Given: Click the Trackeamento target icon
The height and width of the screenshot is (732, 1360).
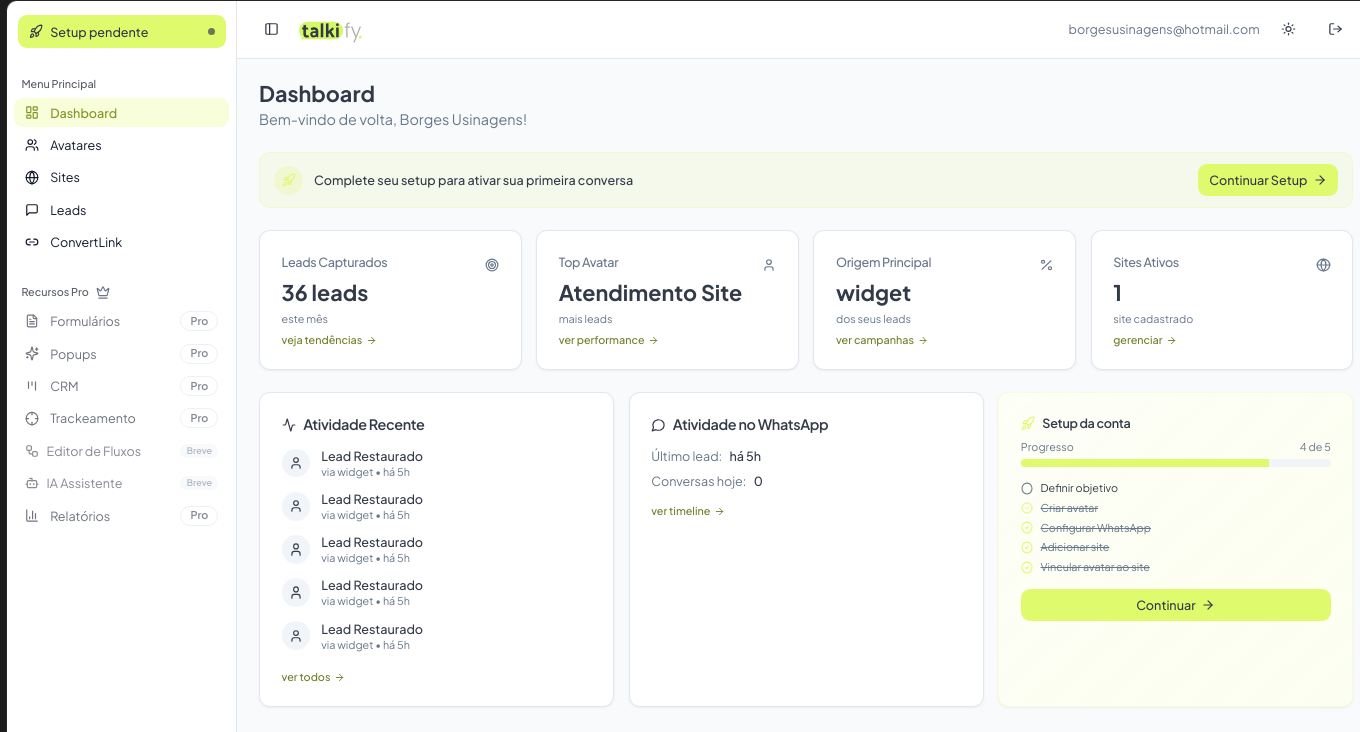Looking at the screenshot, I should pos(32,418).
